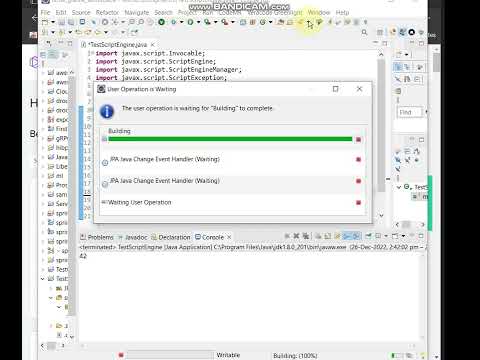Close the Console view tab
The width and height of the screenshot is (480, 360).
point(229,237)
